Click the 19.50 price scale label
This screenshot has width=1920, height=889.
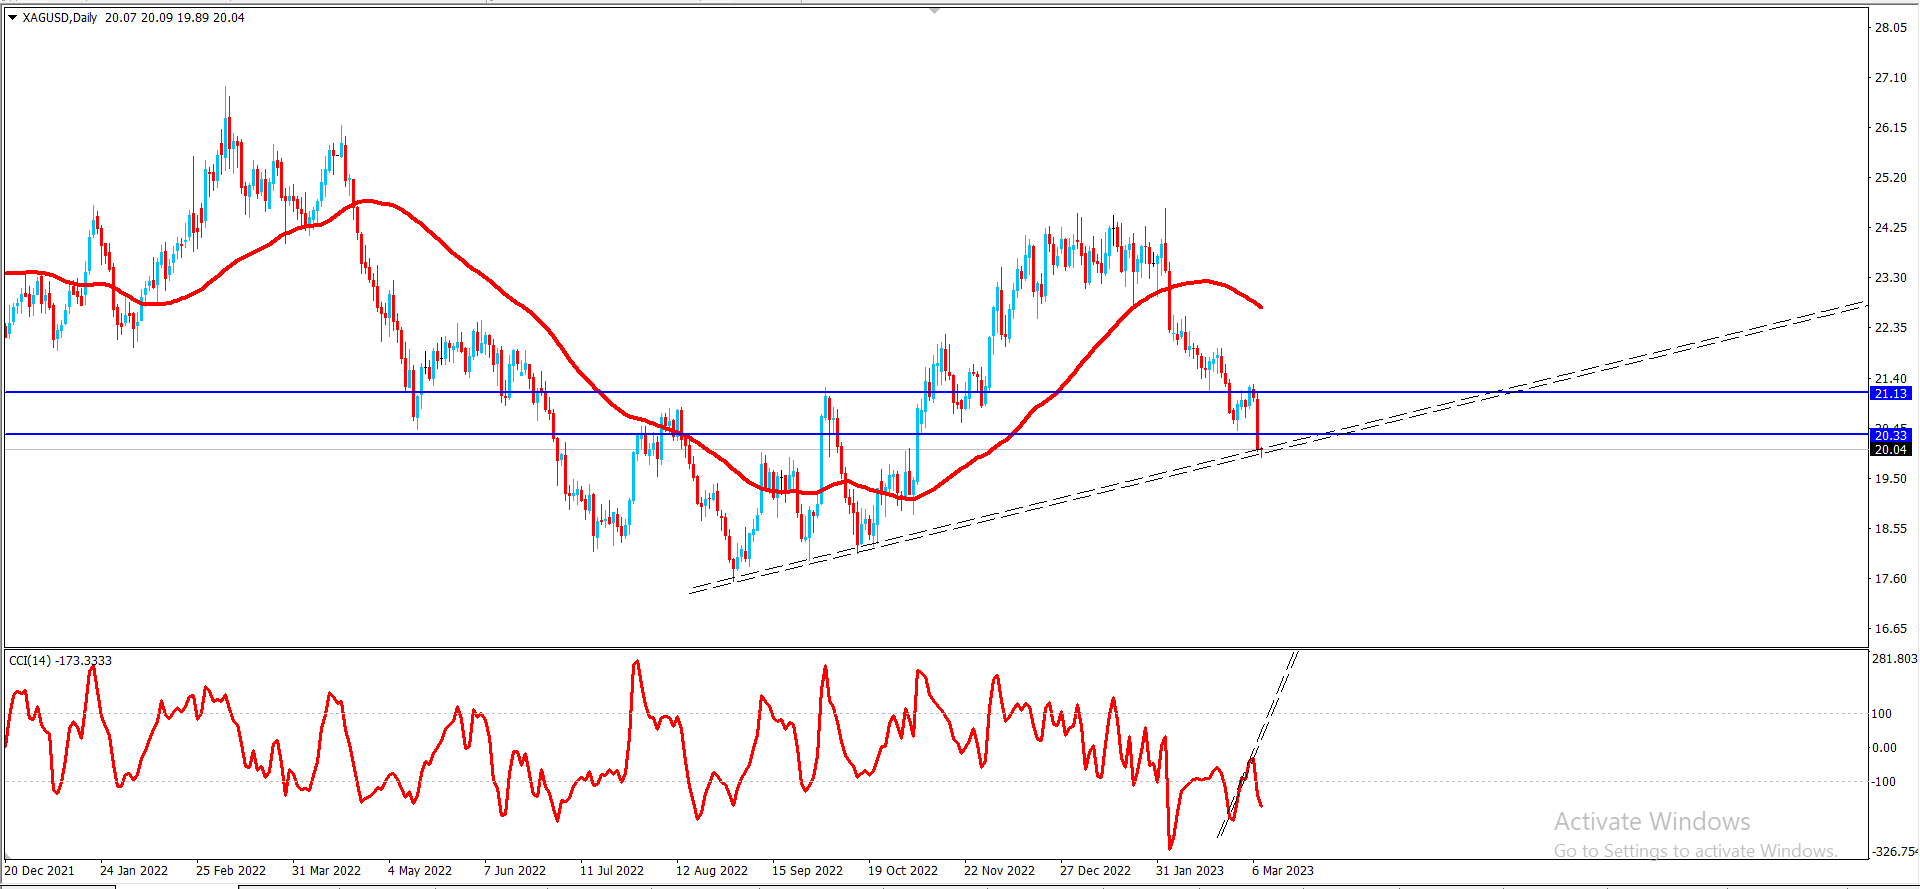coord(1890,479)
